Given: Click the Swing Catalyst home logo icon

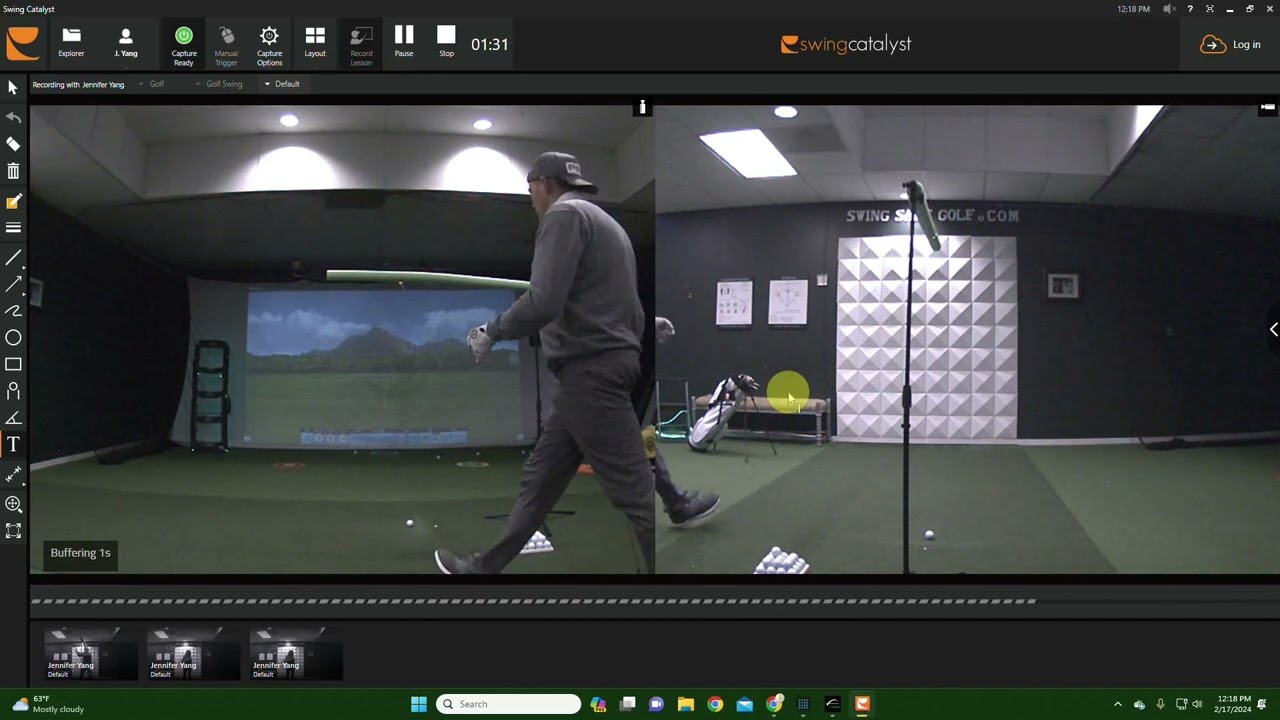Looking at the screenshot, I should click(x=23, y=44).
